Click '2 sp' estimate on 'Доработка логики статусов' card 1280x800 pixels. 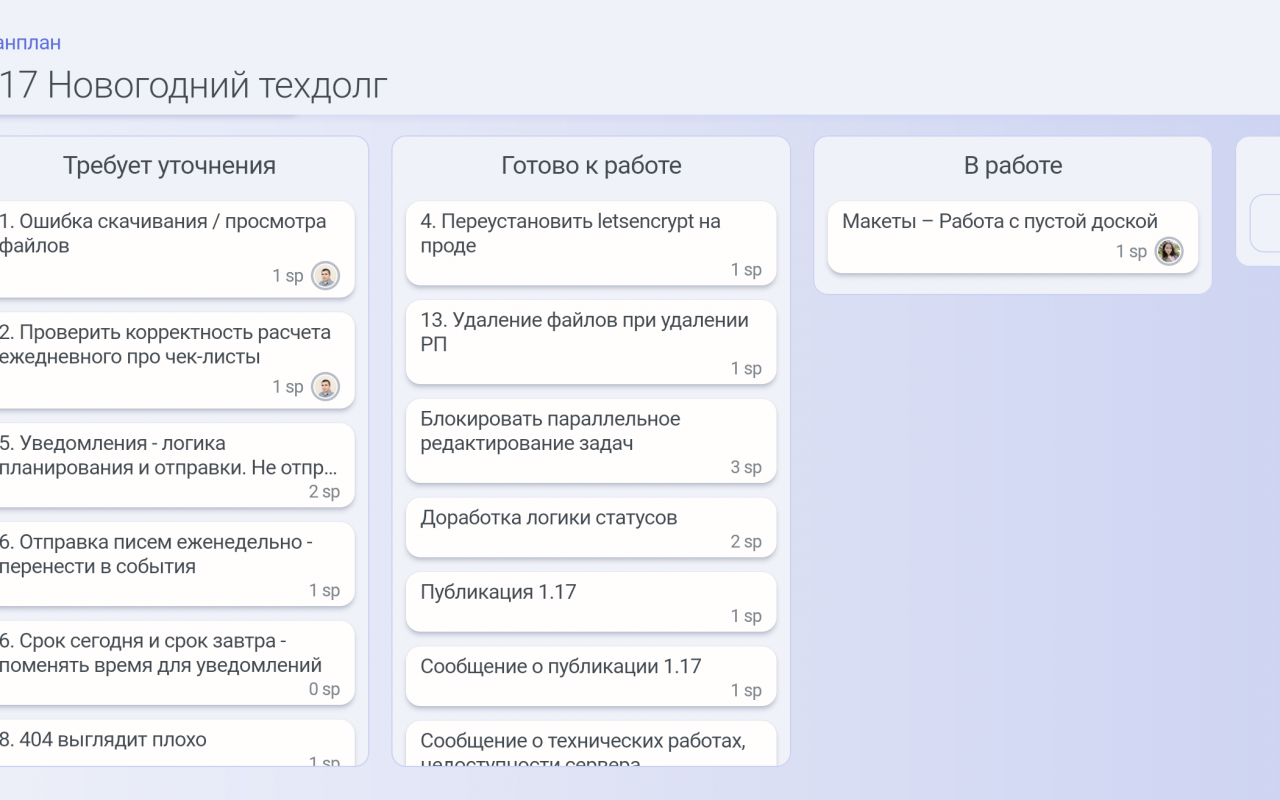coord(746,542)
